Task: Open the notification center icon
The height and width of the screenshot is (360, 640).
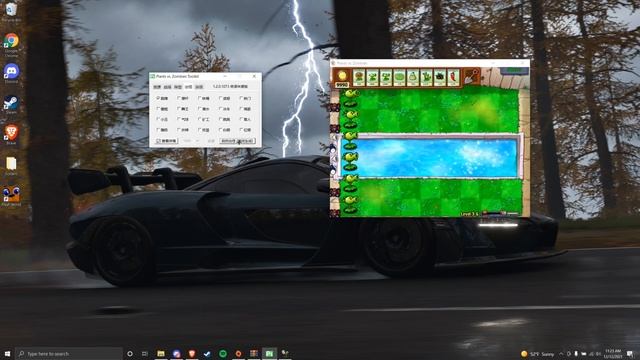Action: [x=631, y=353]
